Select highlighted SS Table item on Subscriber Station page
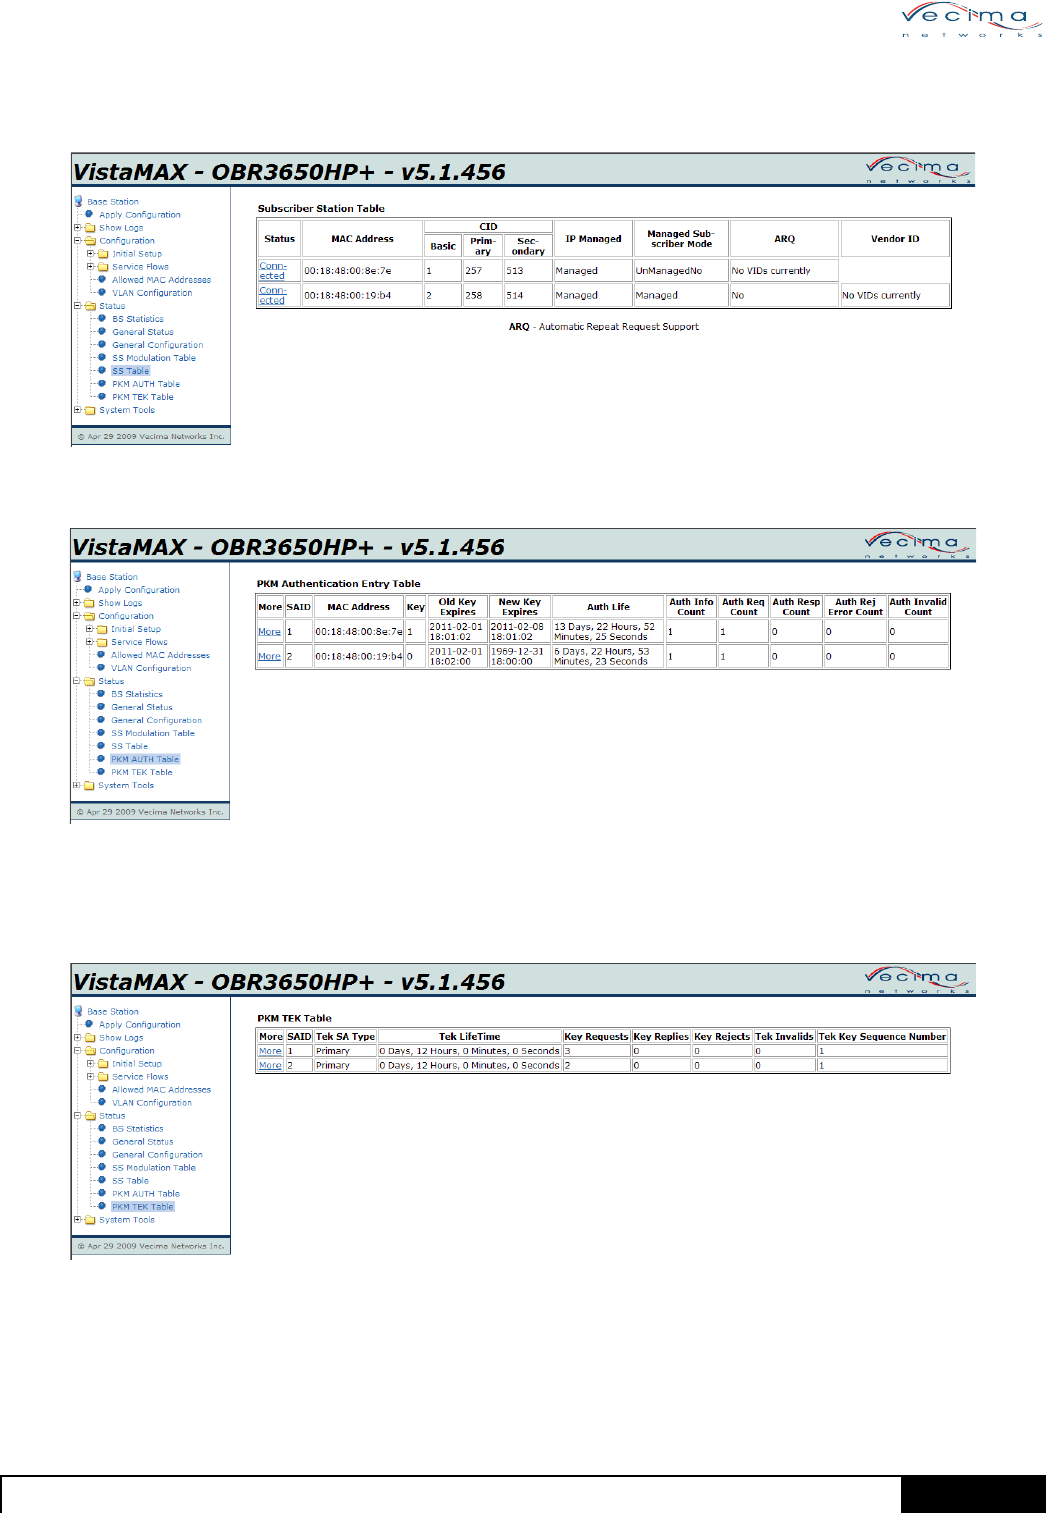The height and width of the screenshot is (1514, 1046). (x=130, y=371)
